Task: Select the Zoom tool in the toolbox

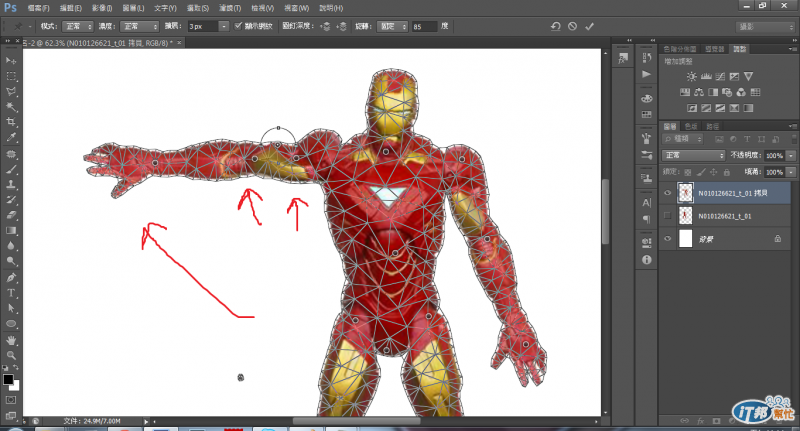Action: (x=11, y=355)
